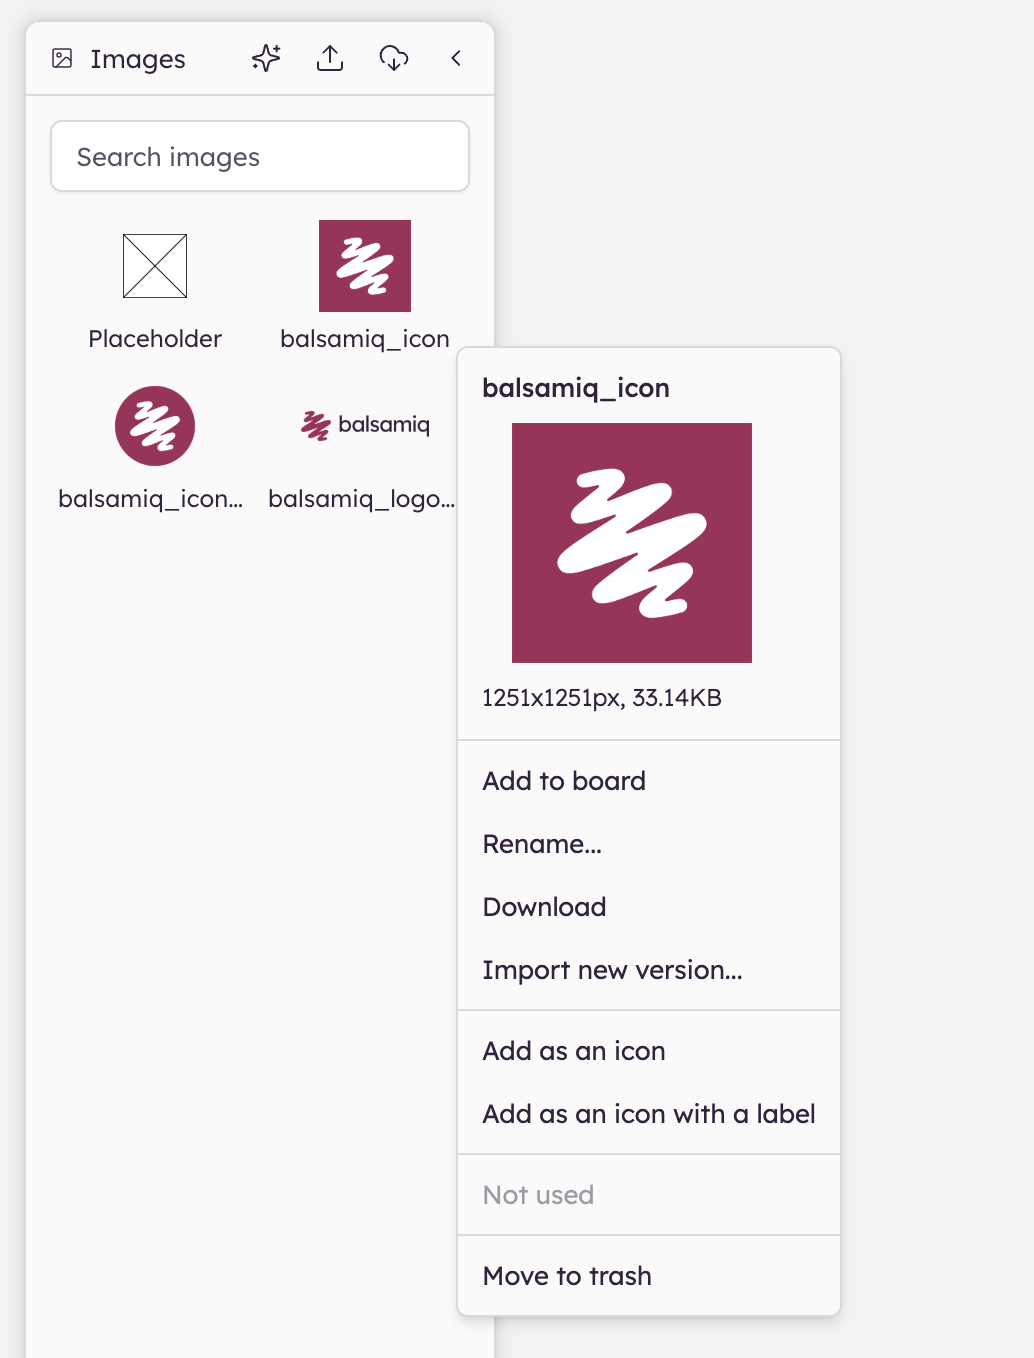Collapse the Images panel with the chevron
1034x1358 pixels.
[456, 59]
